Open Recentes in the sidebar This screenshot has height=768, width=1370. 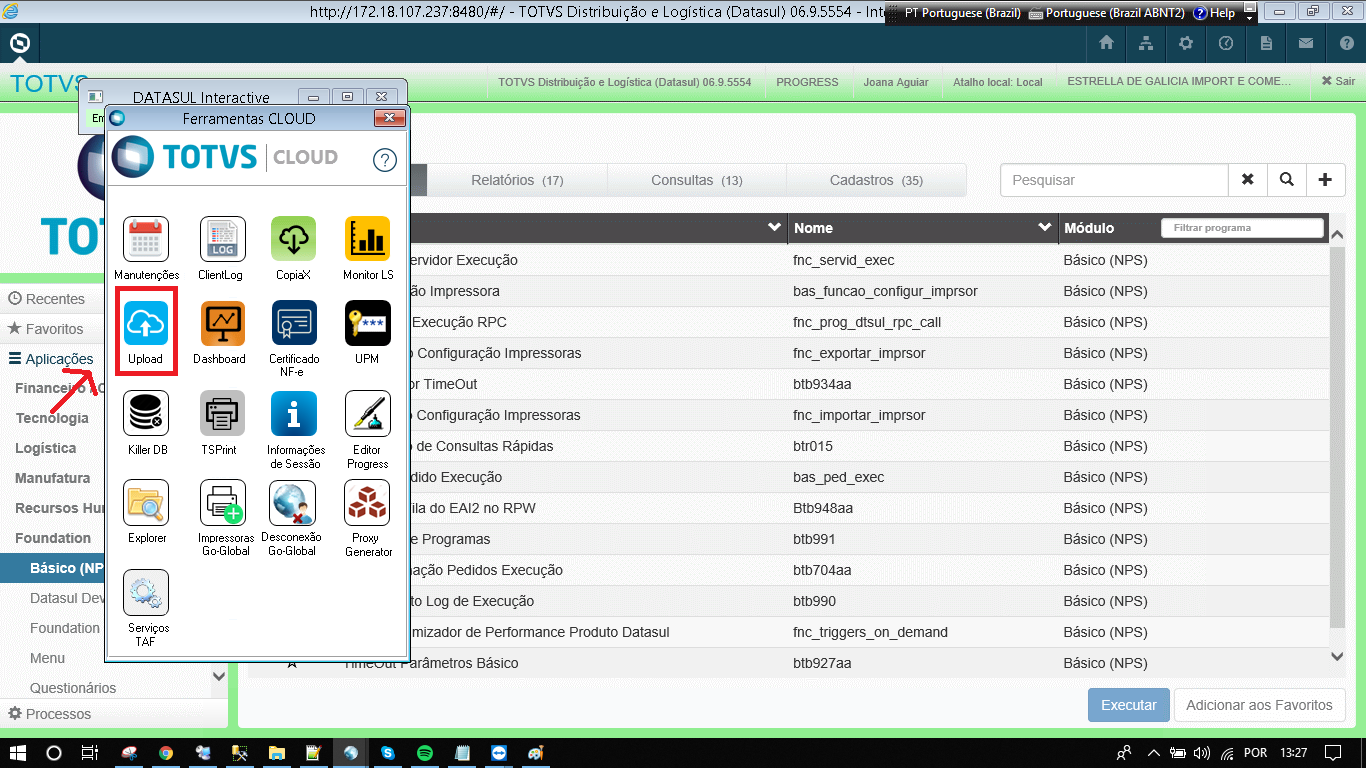pos(47,299)
